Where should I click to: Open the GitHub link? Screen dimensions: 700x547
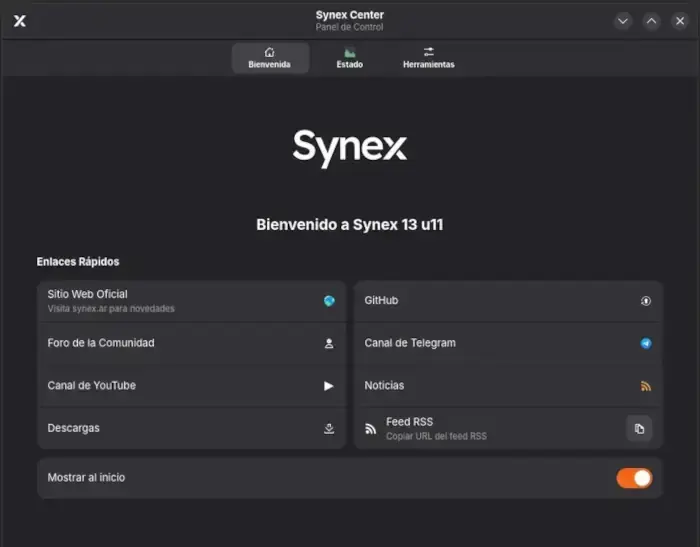pos(508,301)
